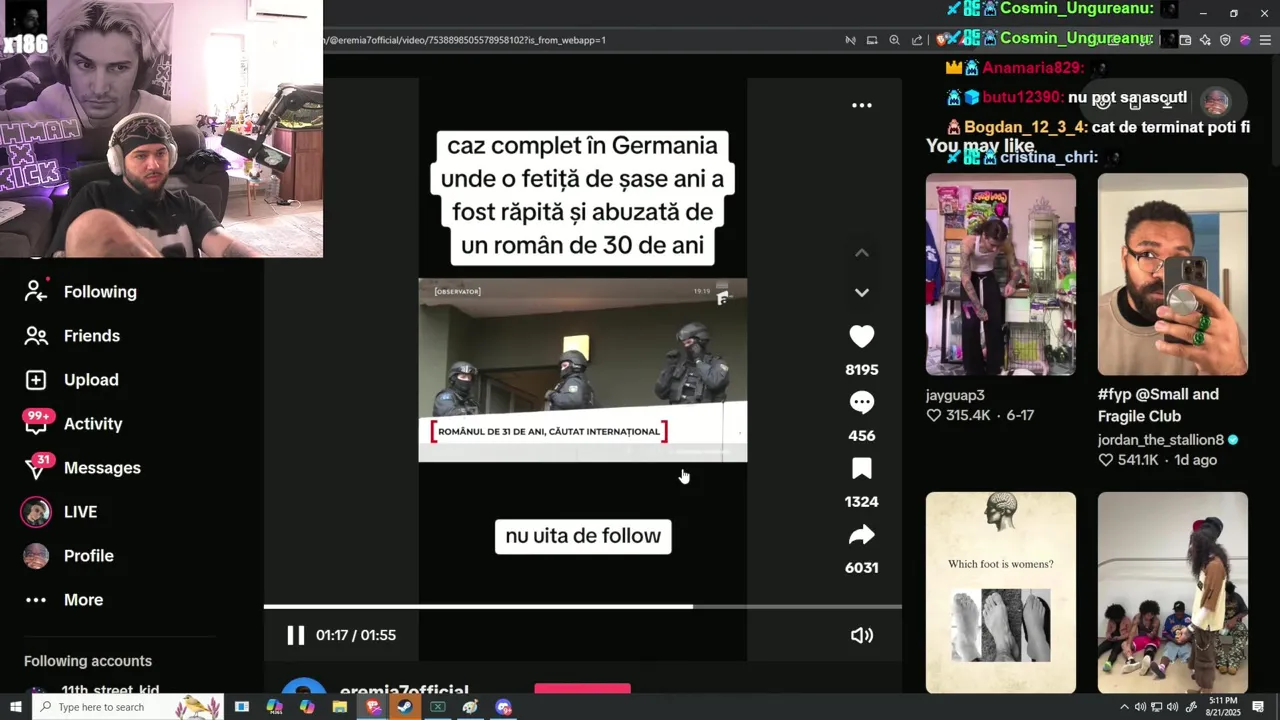
Task: Like the video using the heart icon
Action: coord(861,337)
